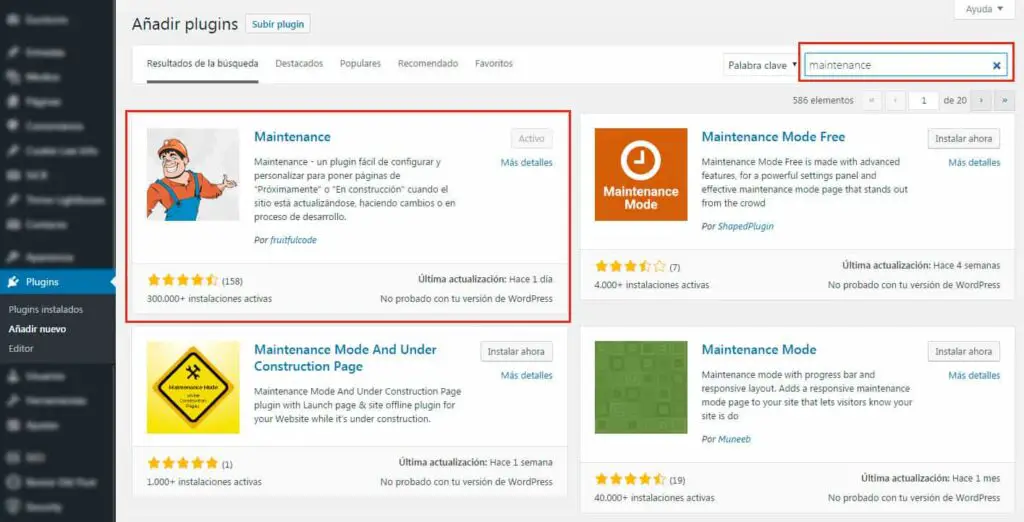
Task: Open Más detalles for Muneeb's Maintenance Mode
Action: 974,376
